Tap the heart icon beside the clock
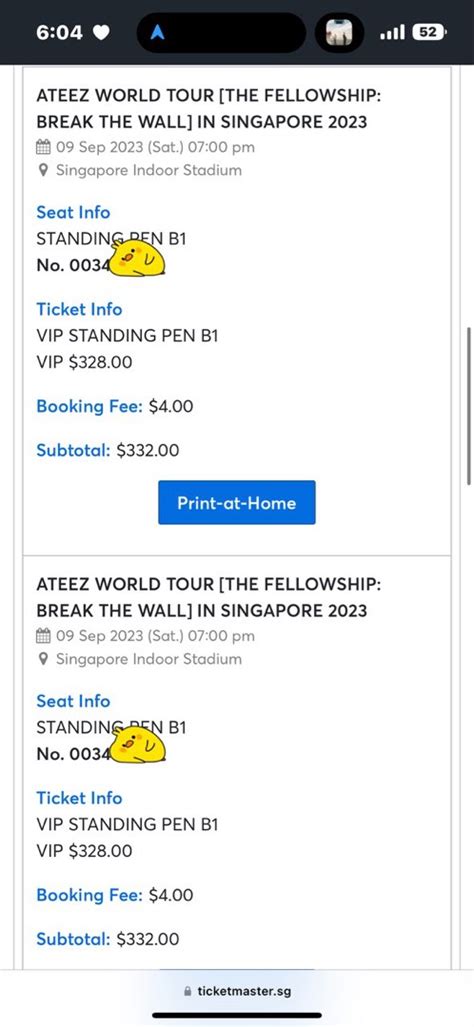This screenshot has height=1027, width=474. coord(101,32)
